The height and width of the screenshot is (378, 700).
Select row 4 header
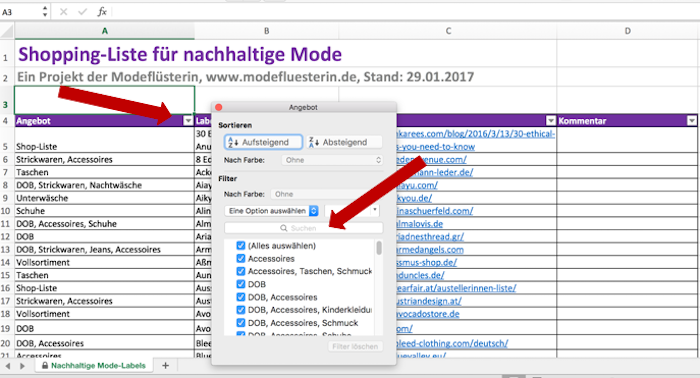[x=6, y=121]
